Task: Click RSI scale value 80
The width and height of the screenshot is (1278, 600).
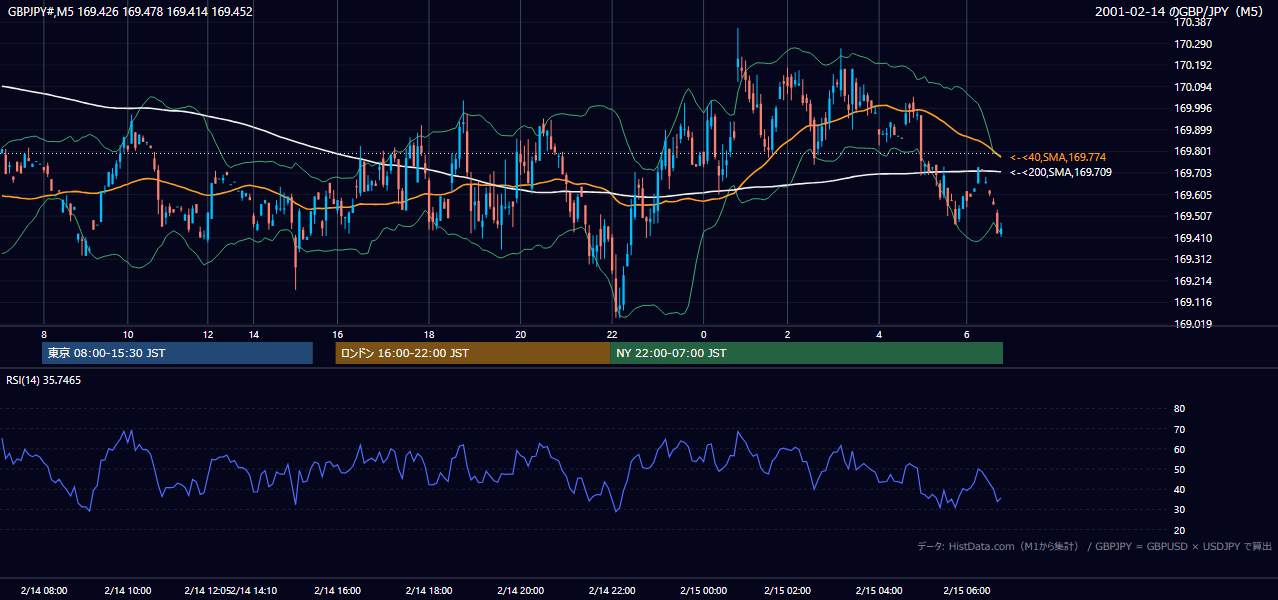Action: coord(1179,409)
